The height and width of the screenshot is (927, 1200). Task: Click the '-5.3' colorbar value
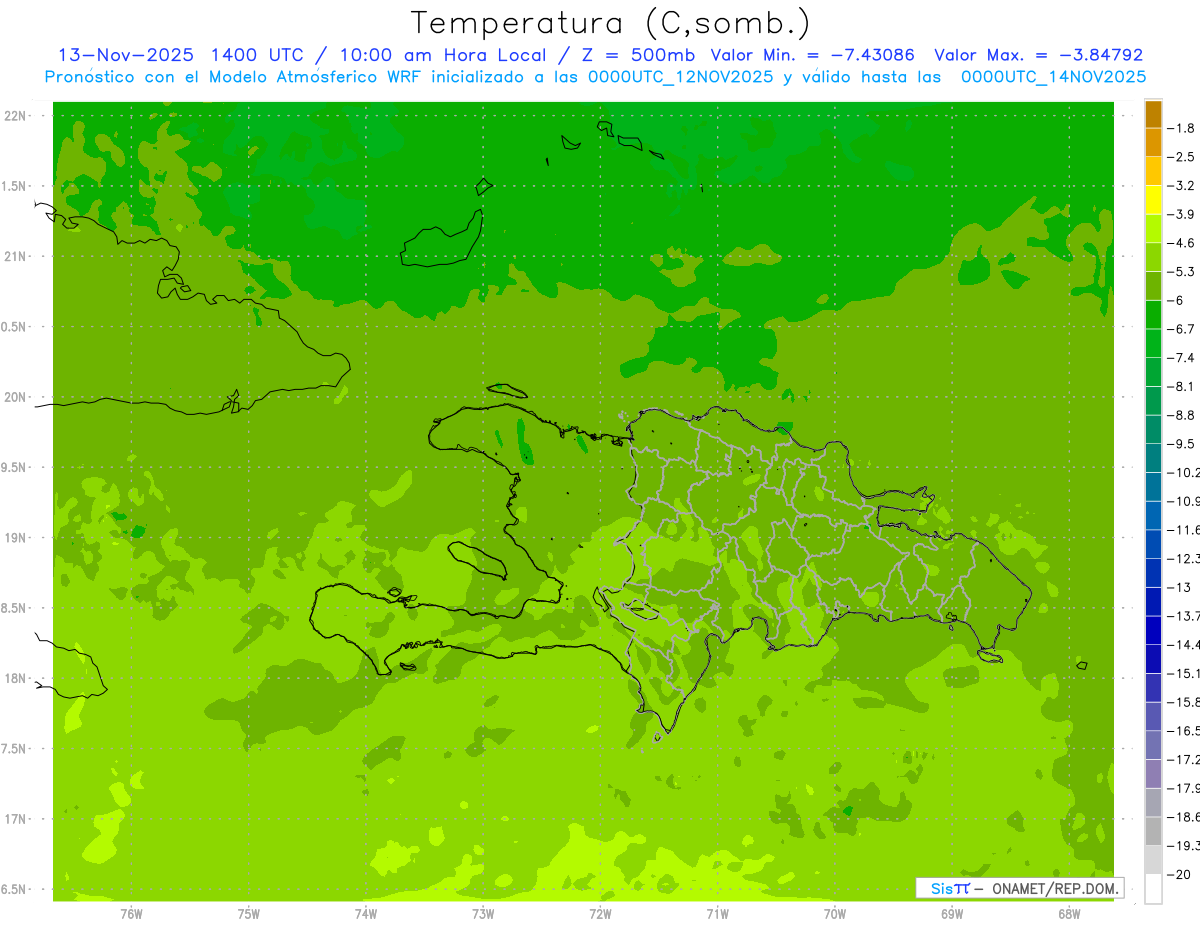pyautogui.click(x=1181, y=272)
